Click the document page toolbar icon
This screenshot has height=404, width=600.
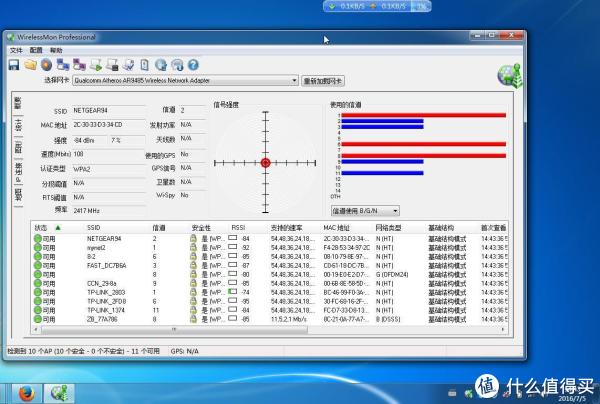pos(144,65)
